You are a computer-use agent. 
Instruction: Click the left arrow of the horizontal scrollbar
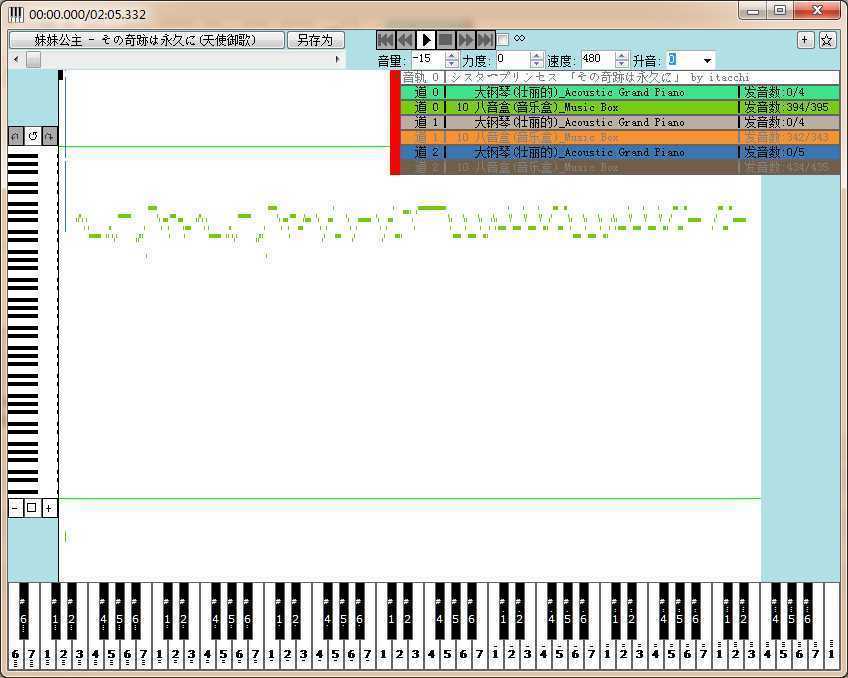click(x=16, y=59)
